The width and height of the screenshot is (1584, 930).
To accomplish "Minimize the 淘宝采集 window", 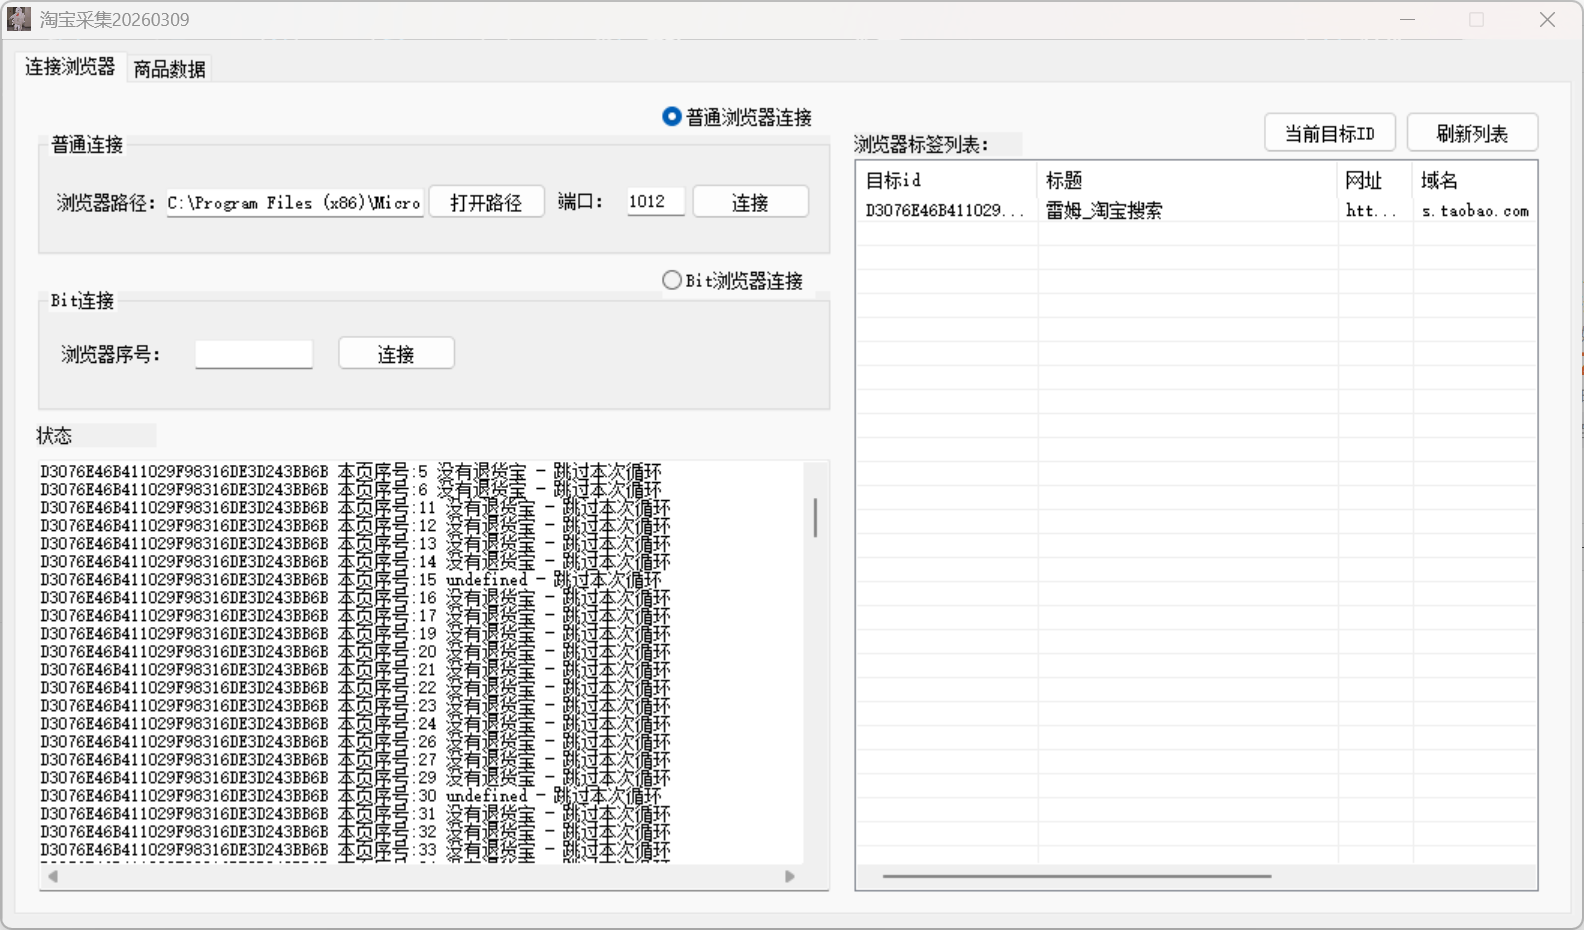I will coord(1408,20).
